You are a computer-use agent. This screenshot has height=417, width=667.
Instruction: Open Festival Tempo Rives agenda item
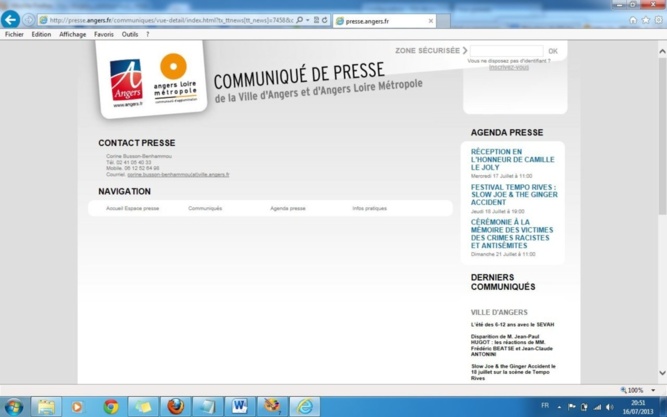(514, 194)
